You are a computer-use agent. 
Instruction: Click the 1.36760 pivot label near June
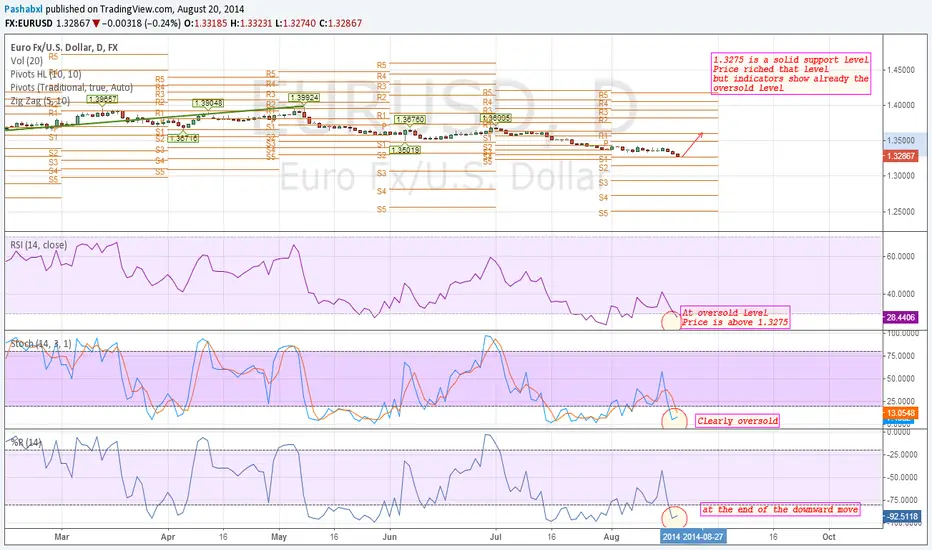(x=410, y=120)
